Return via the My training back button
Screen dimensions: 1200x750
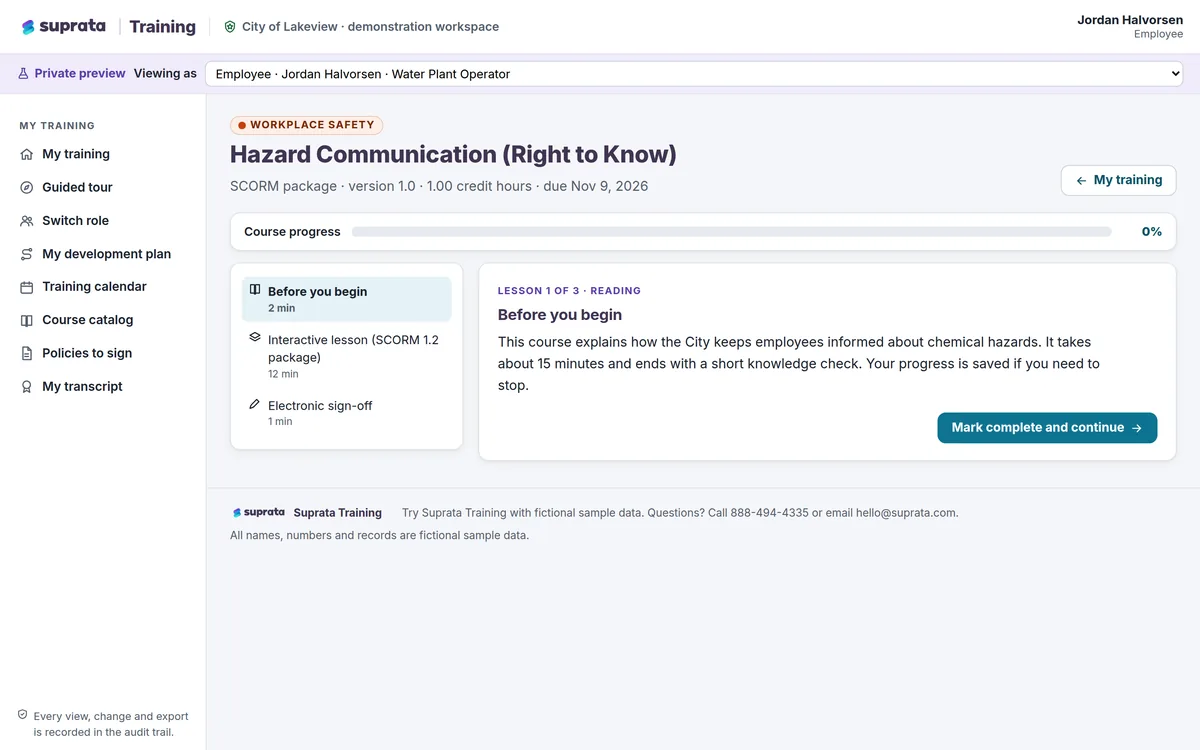click(1118, 180)
